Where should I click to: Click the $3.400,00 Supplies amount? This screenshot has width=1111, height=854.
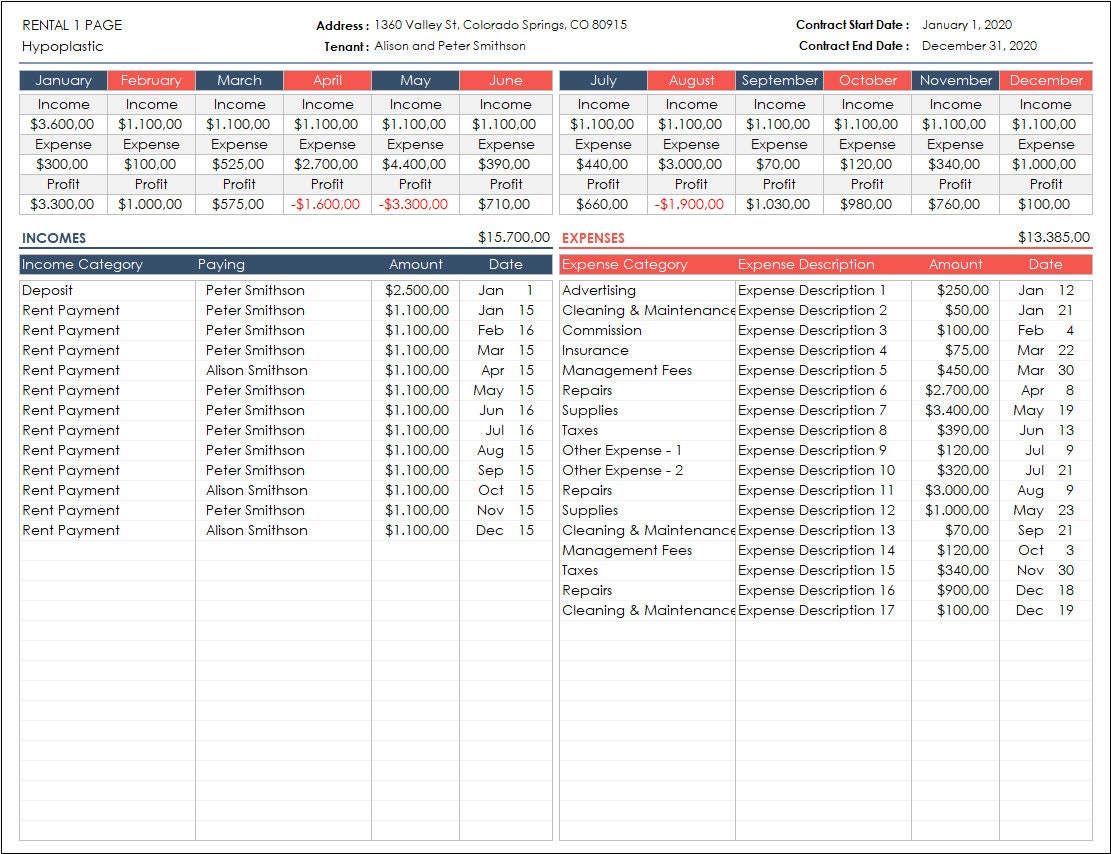(x=957, y=410)
